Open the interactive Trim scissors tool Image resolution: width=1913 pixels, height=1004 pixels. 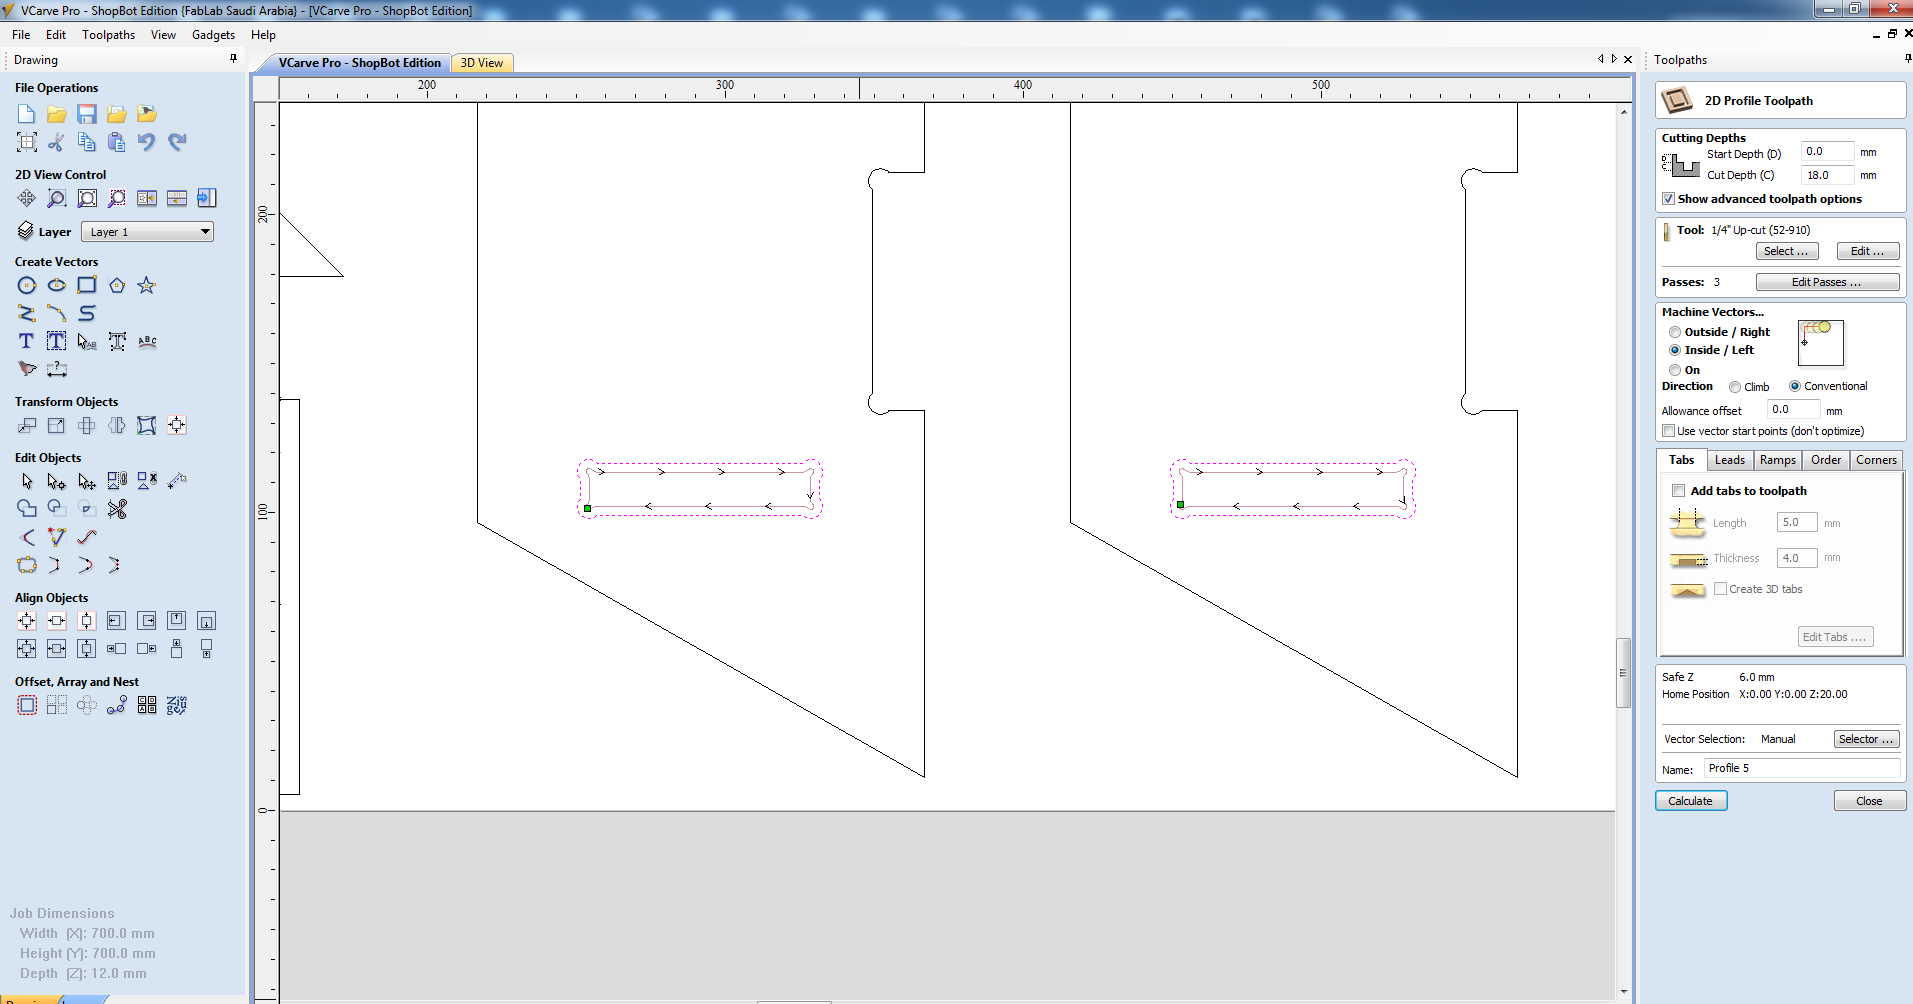[x=117, y=509]
